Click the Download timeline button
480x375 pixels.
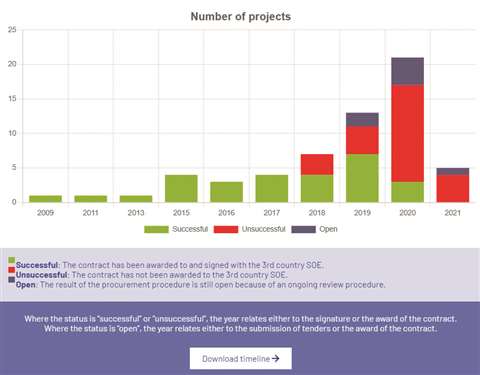[x=241, y=358]
